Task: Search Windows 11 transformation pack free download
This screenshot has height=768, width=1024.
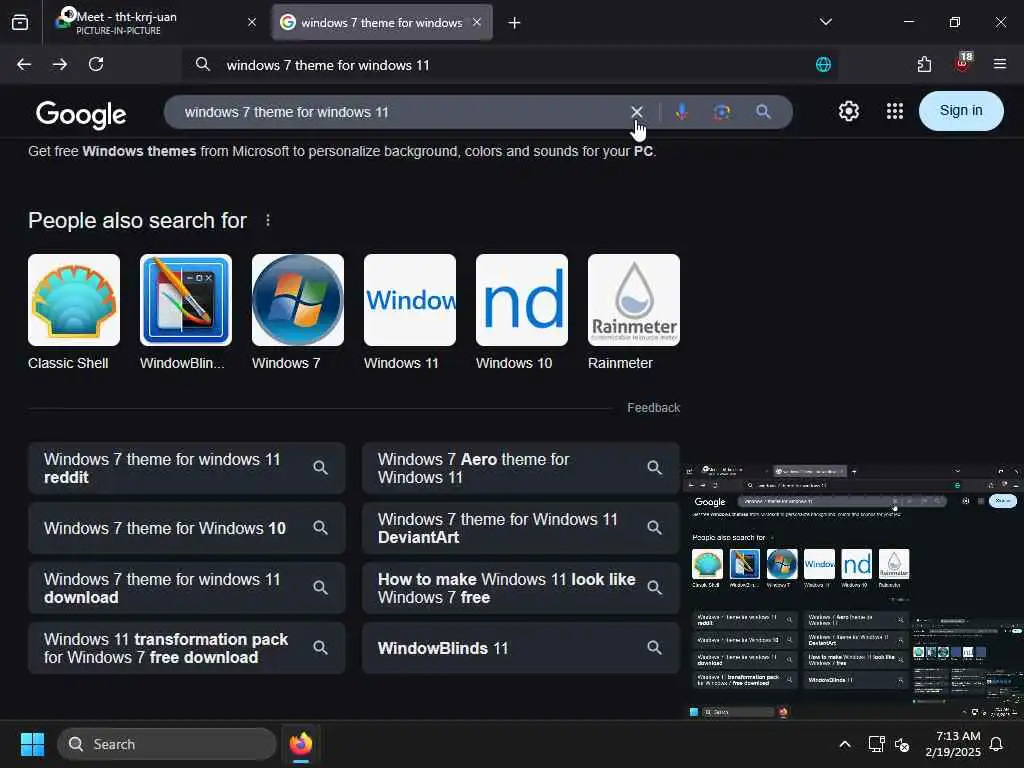Action: click(x=187, y=648)
